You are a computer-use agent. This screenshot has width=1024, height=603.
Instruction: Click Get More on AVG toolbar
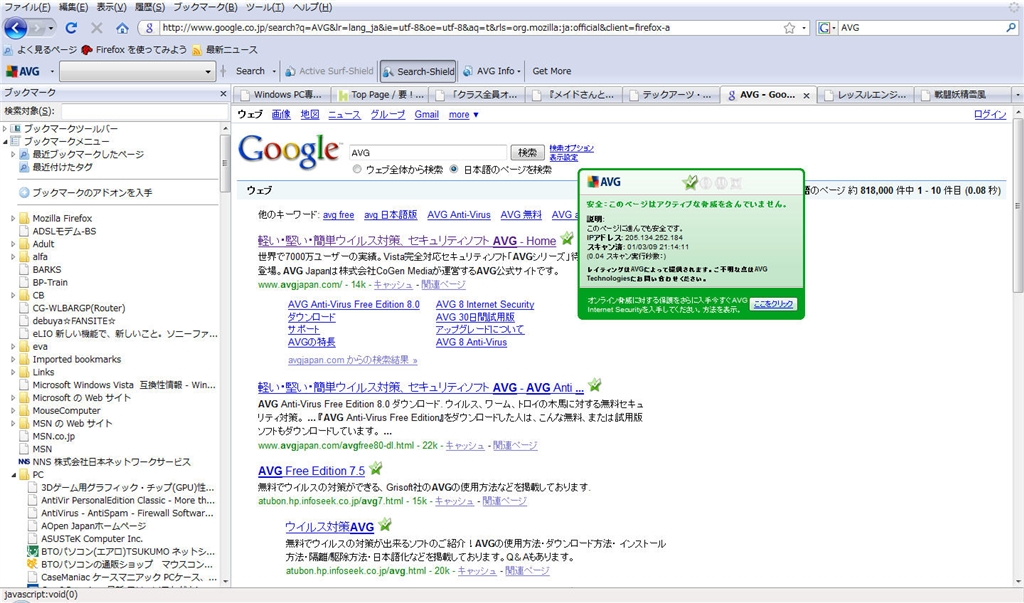pyautogui.click(x=552, y=71)
